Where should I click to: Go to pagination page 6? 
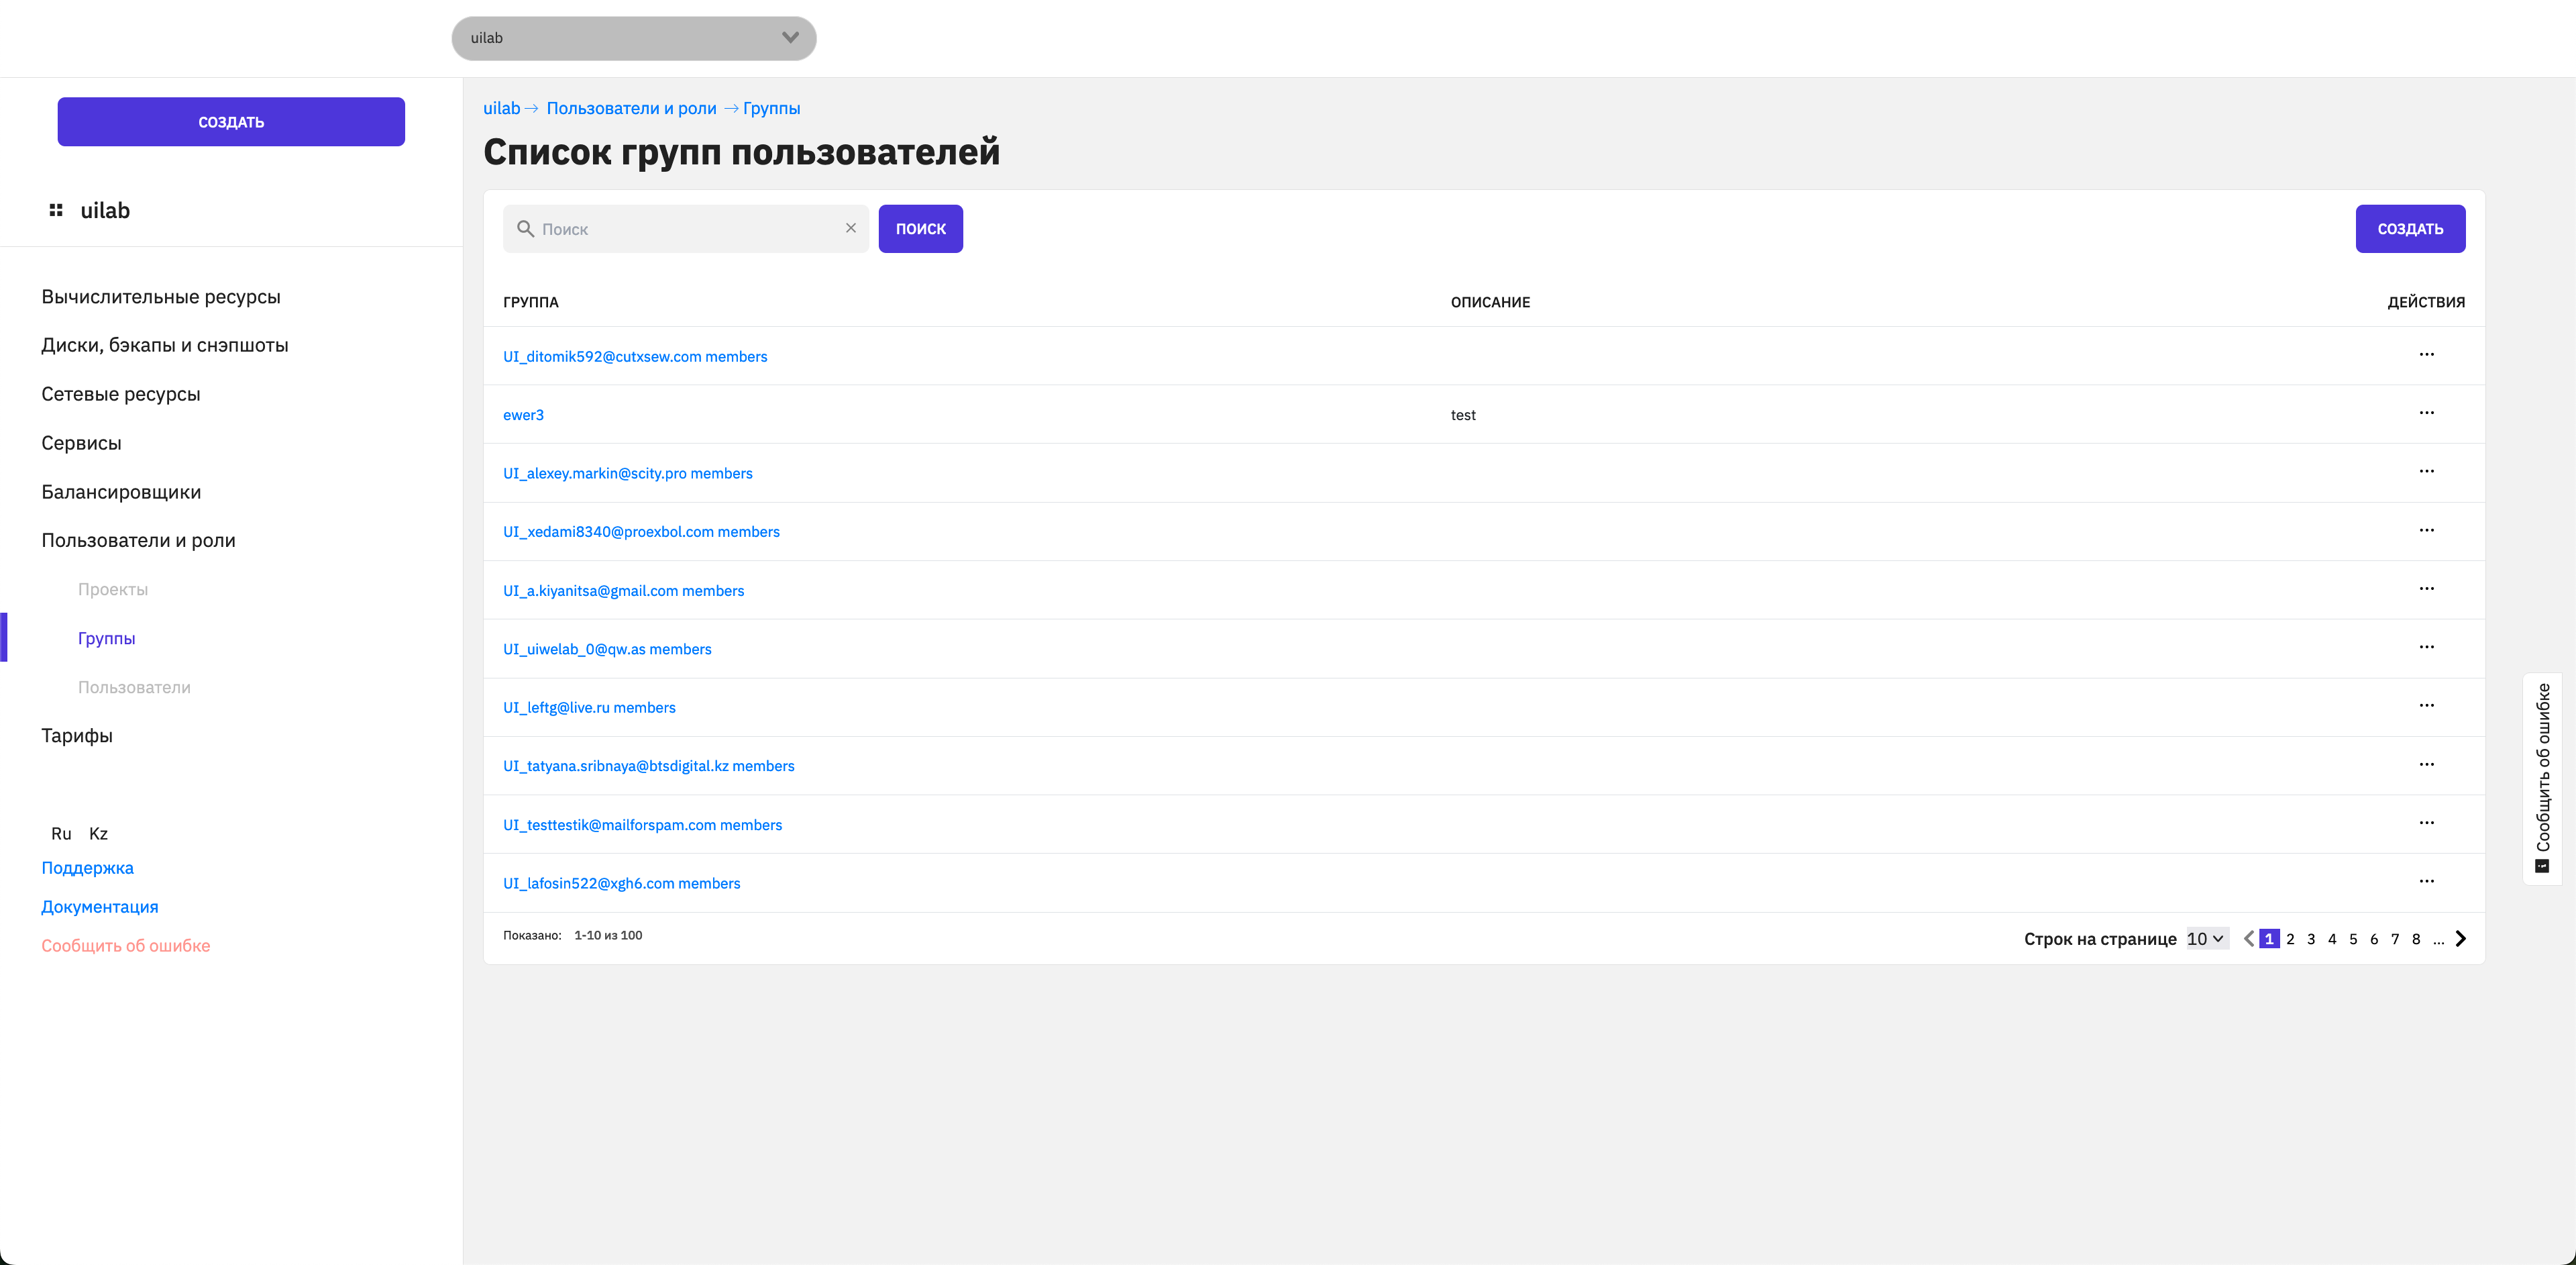[2374, 938]
